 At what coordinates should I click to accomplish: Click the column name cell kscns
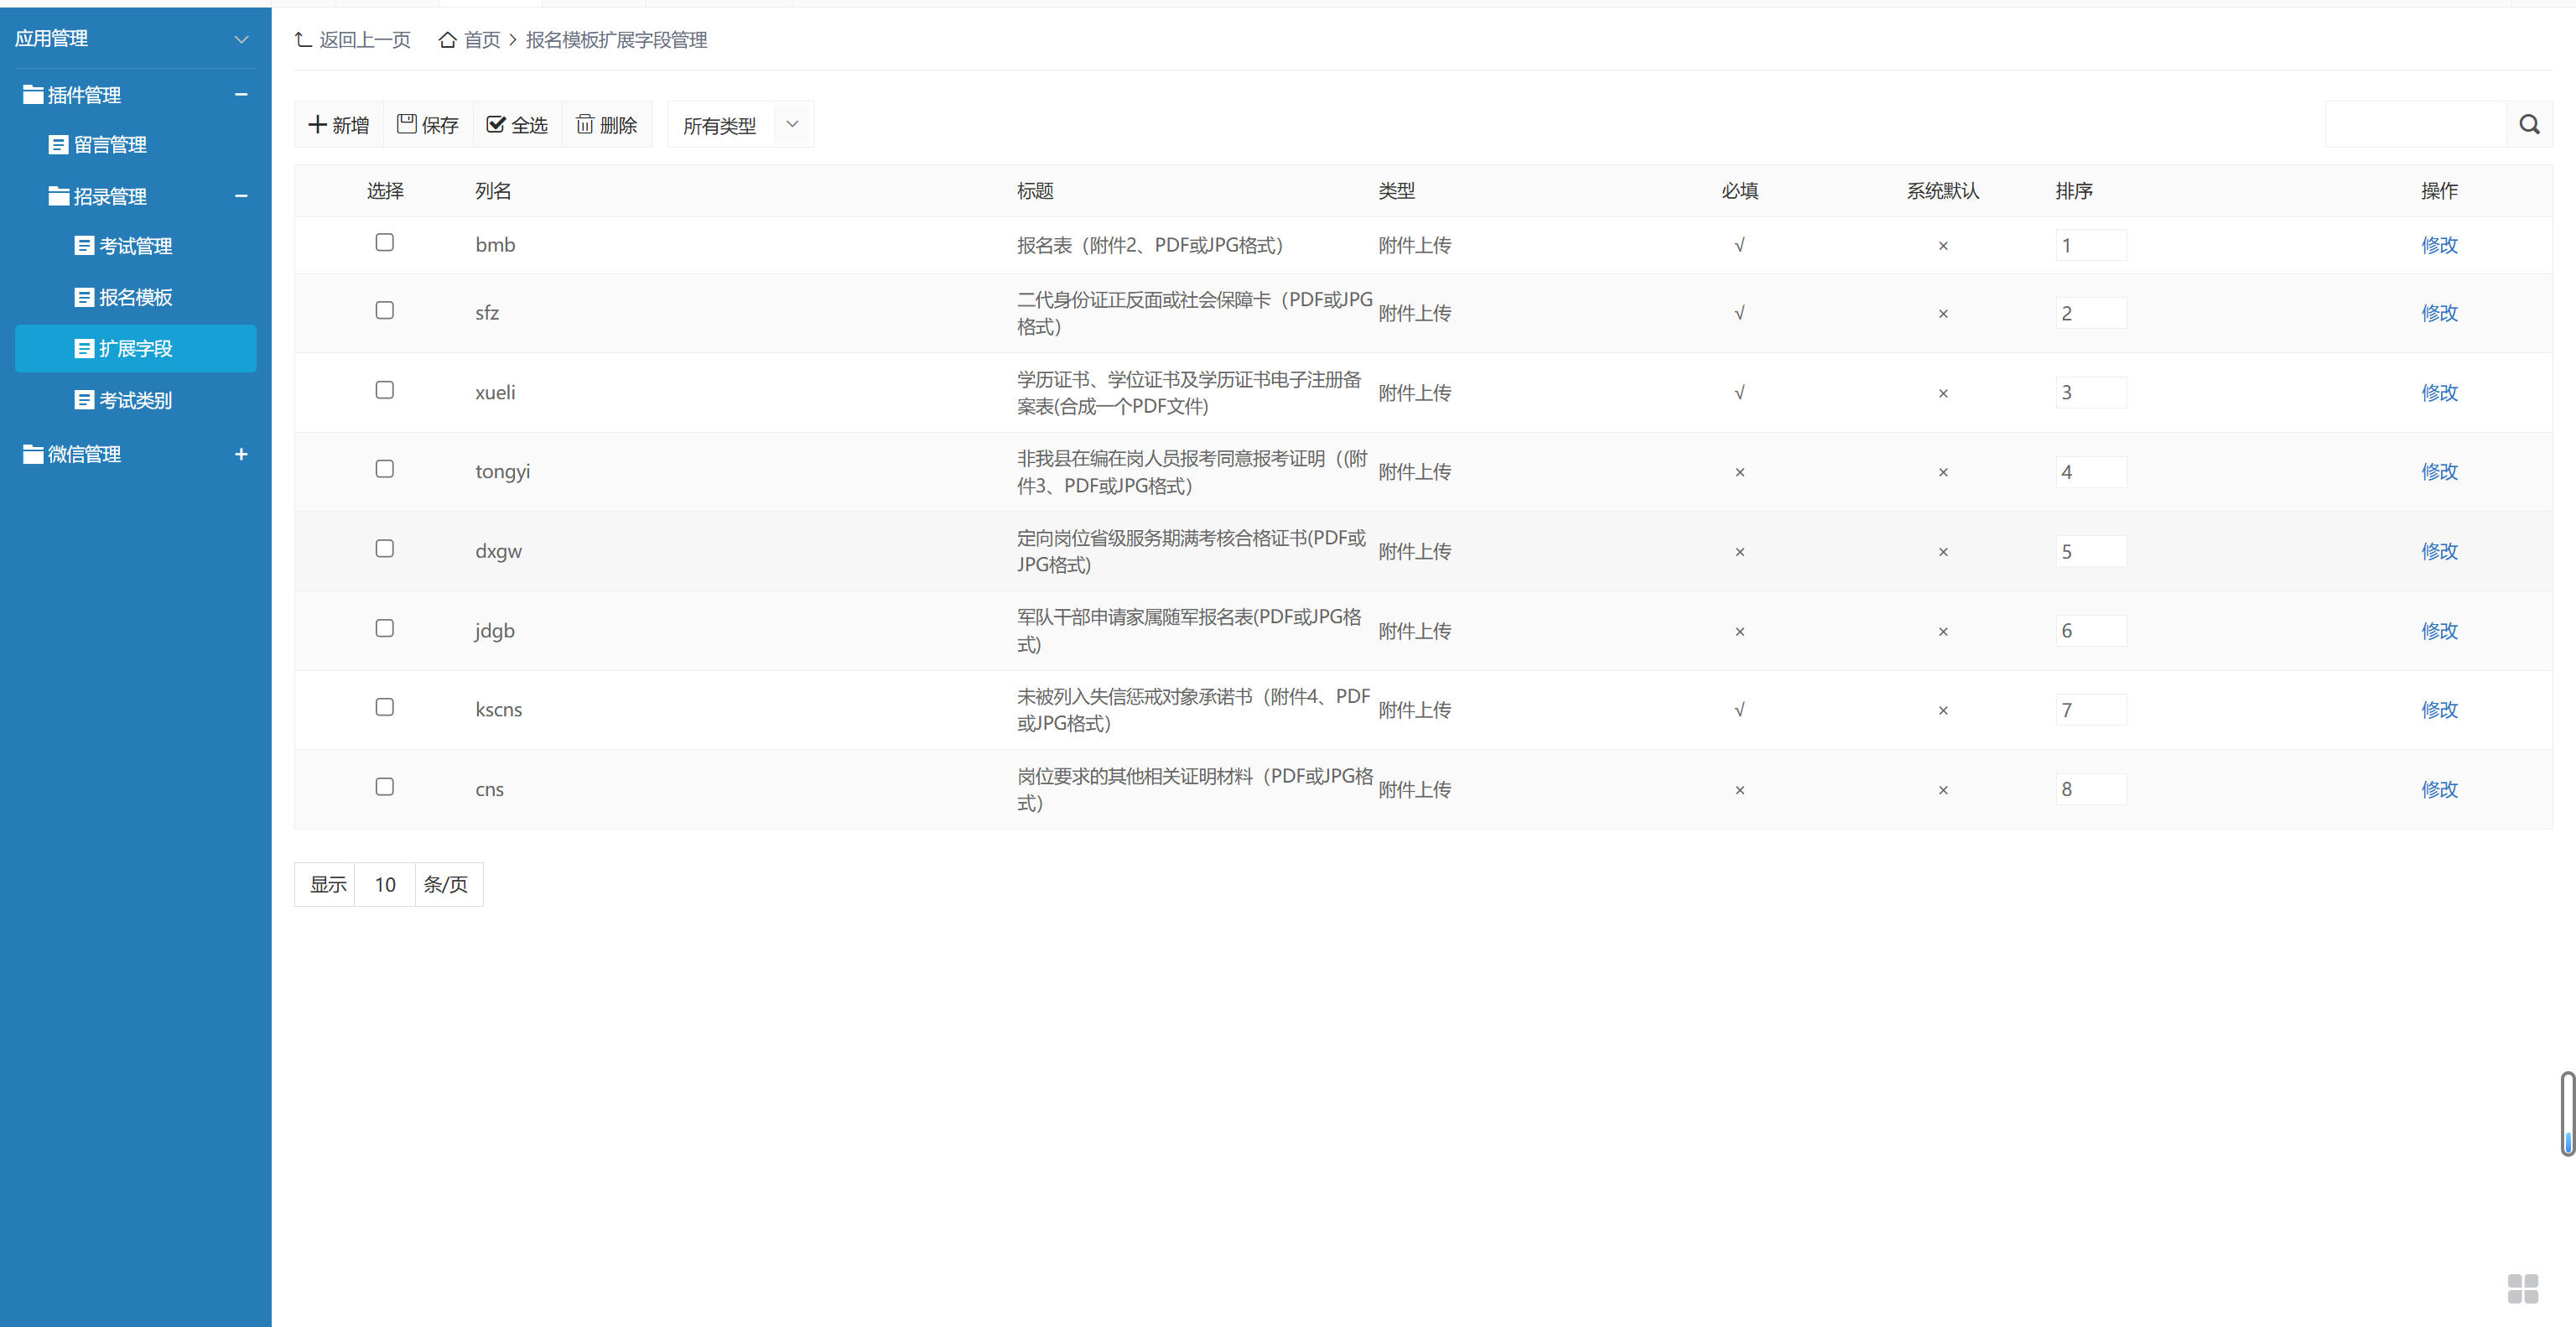pos(498,709)
